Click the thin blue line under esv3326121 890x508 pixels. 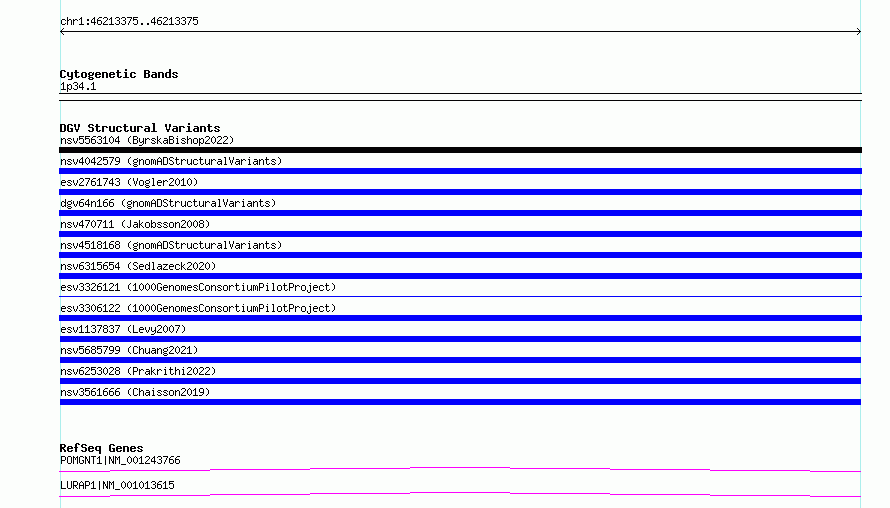(460, 296)
